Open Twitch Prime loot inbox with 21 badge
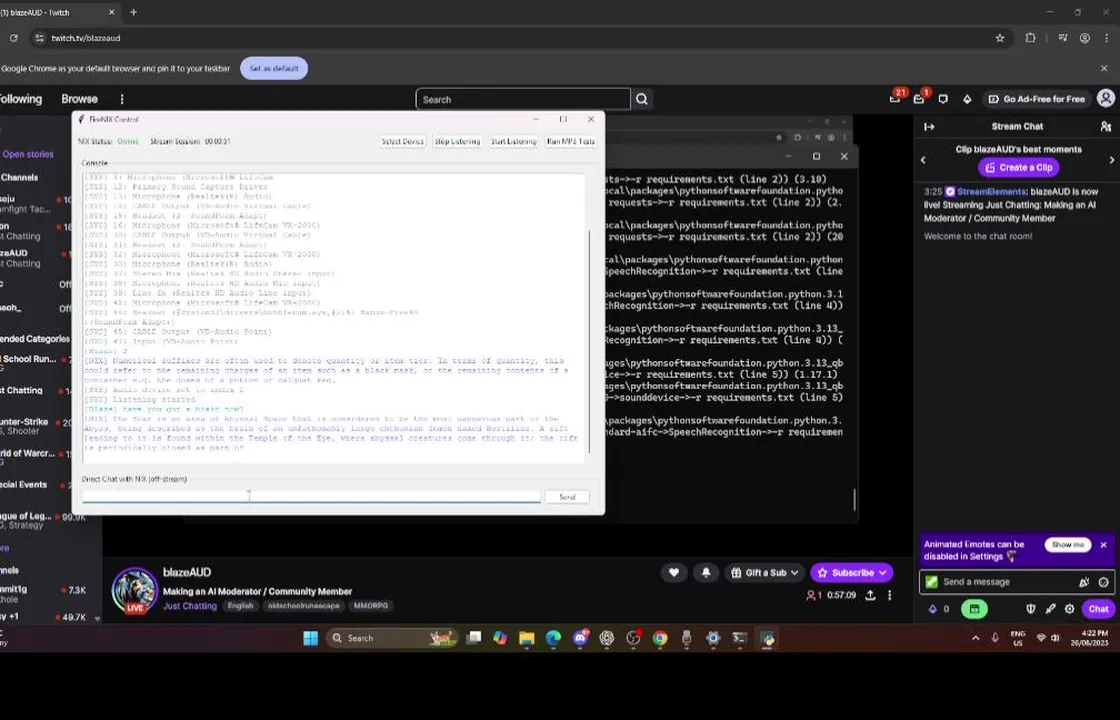 click(x=895, y=99)
